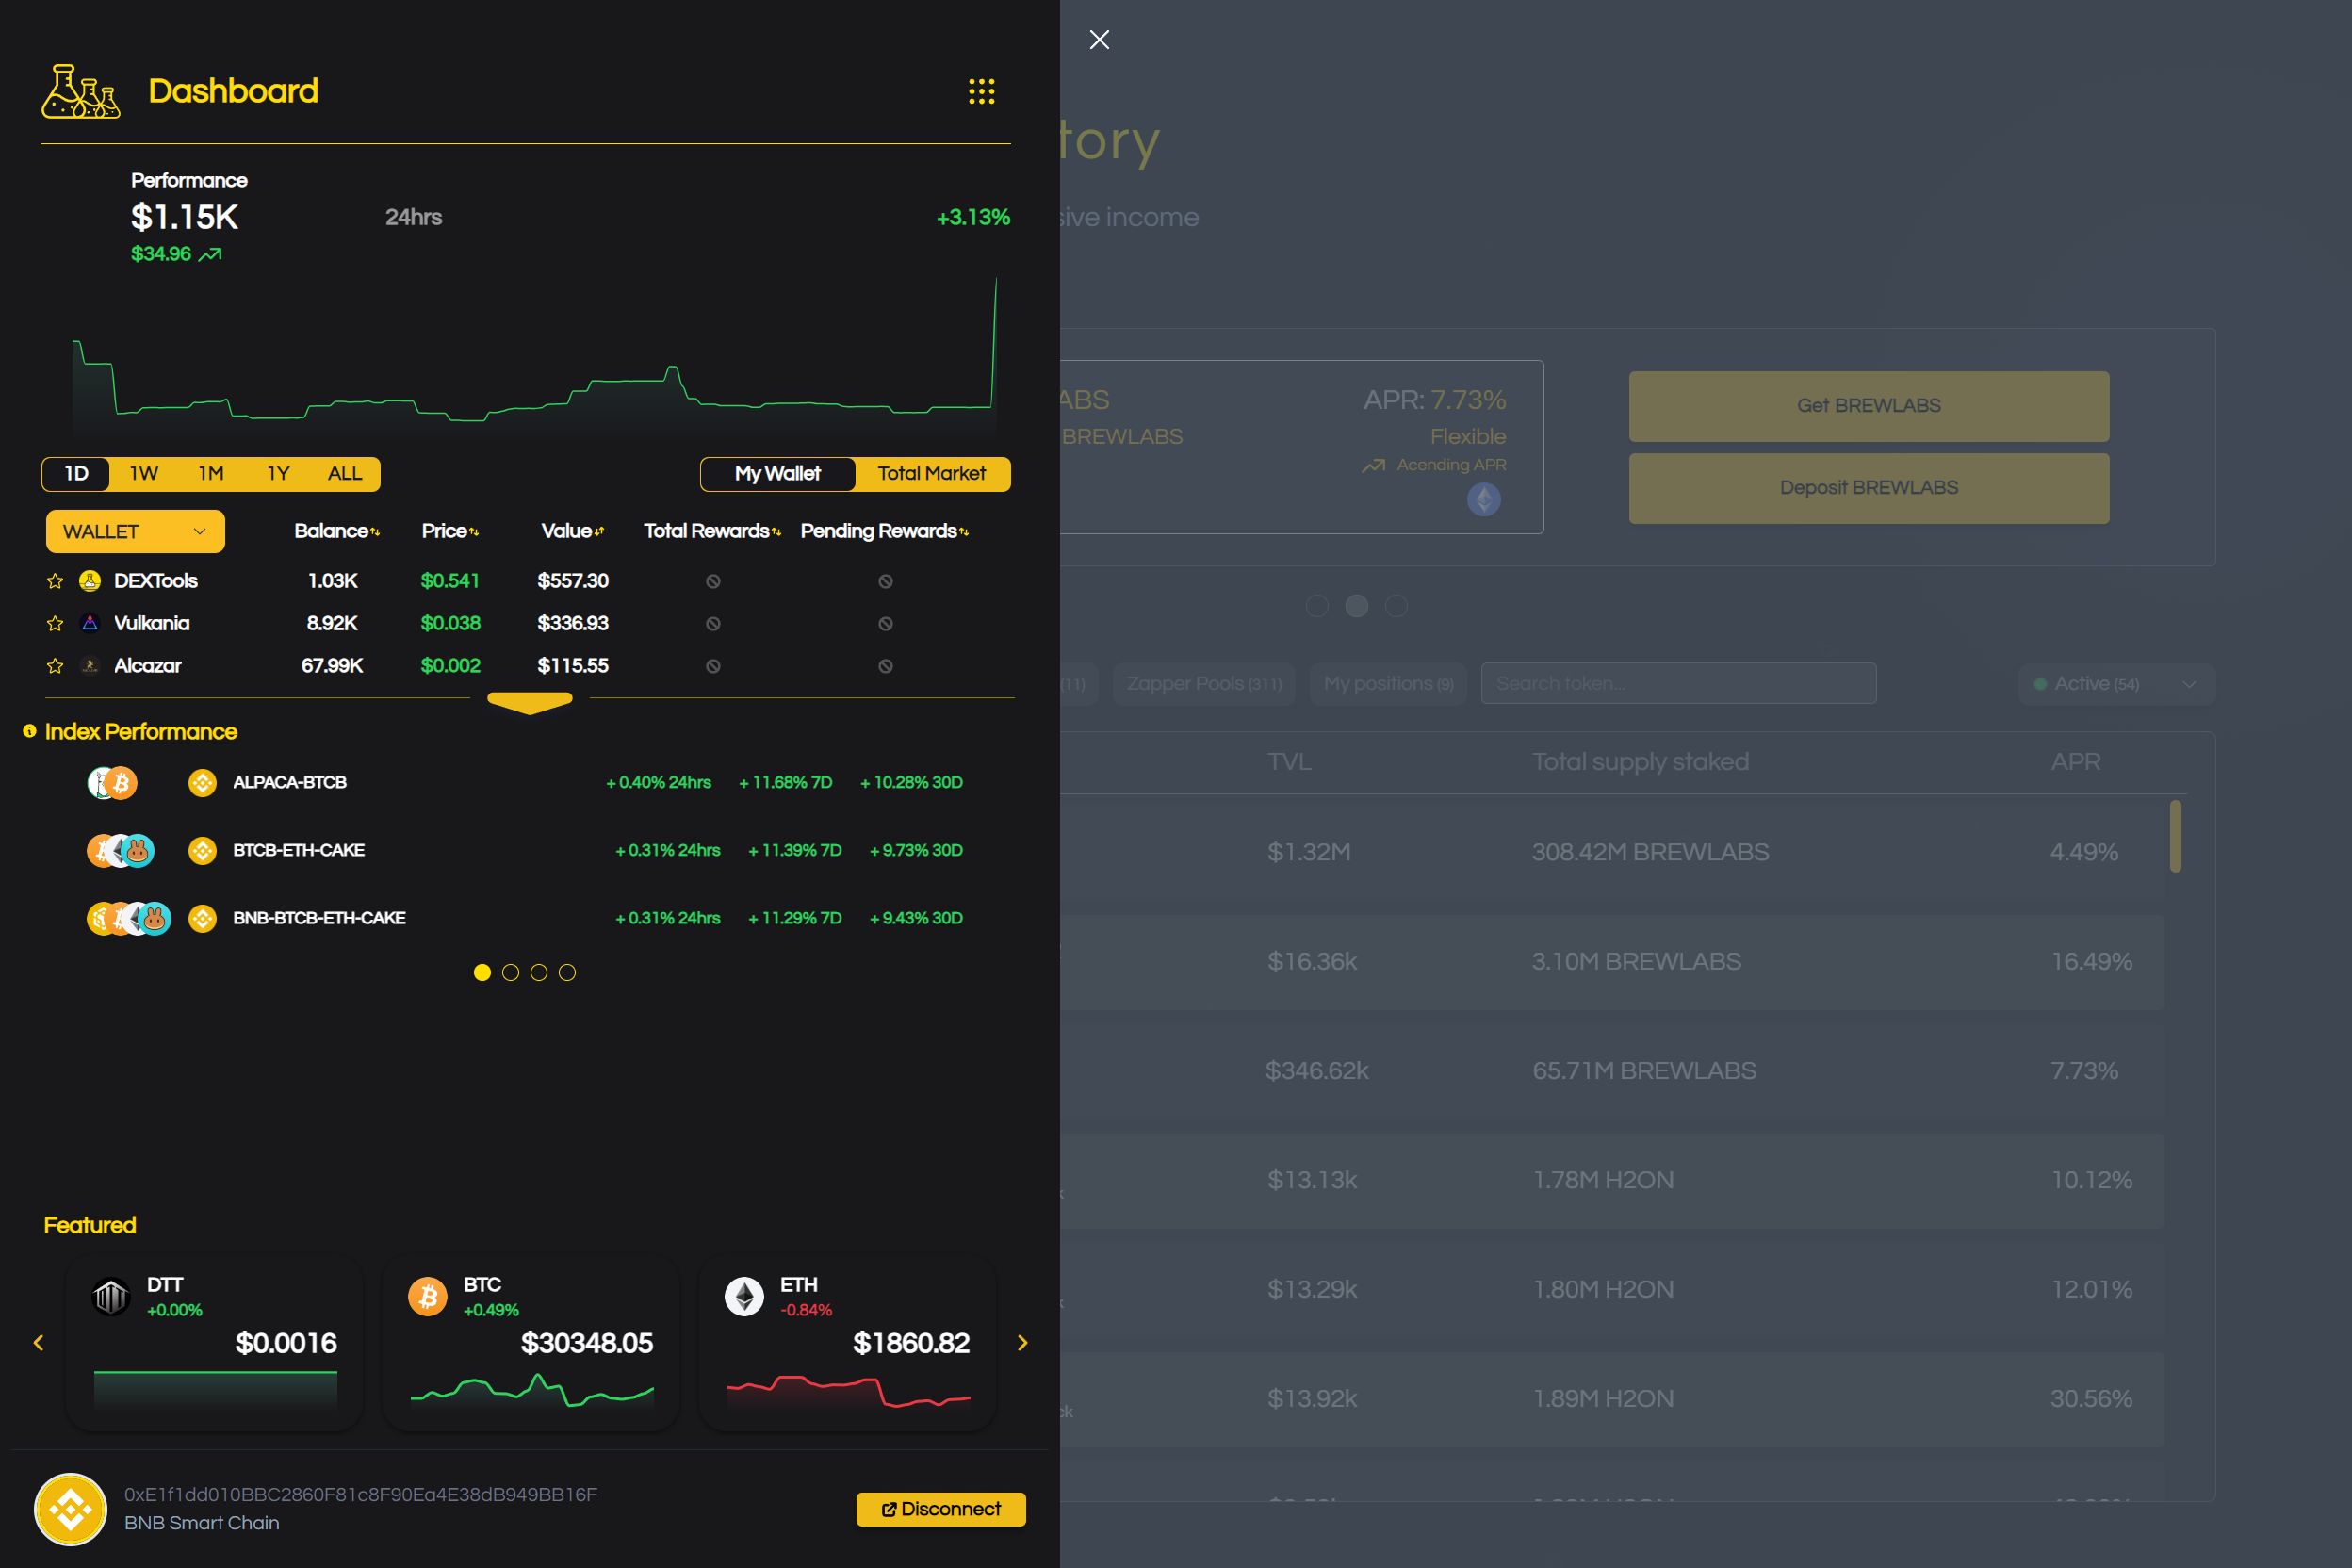Open the WALLET dropdown
The width and height of the screenshot is (2352, 1568).
[135, 532]
